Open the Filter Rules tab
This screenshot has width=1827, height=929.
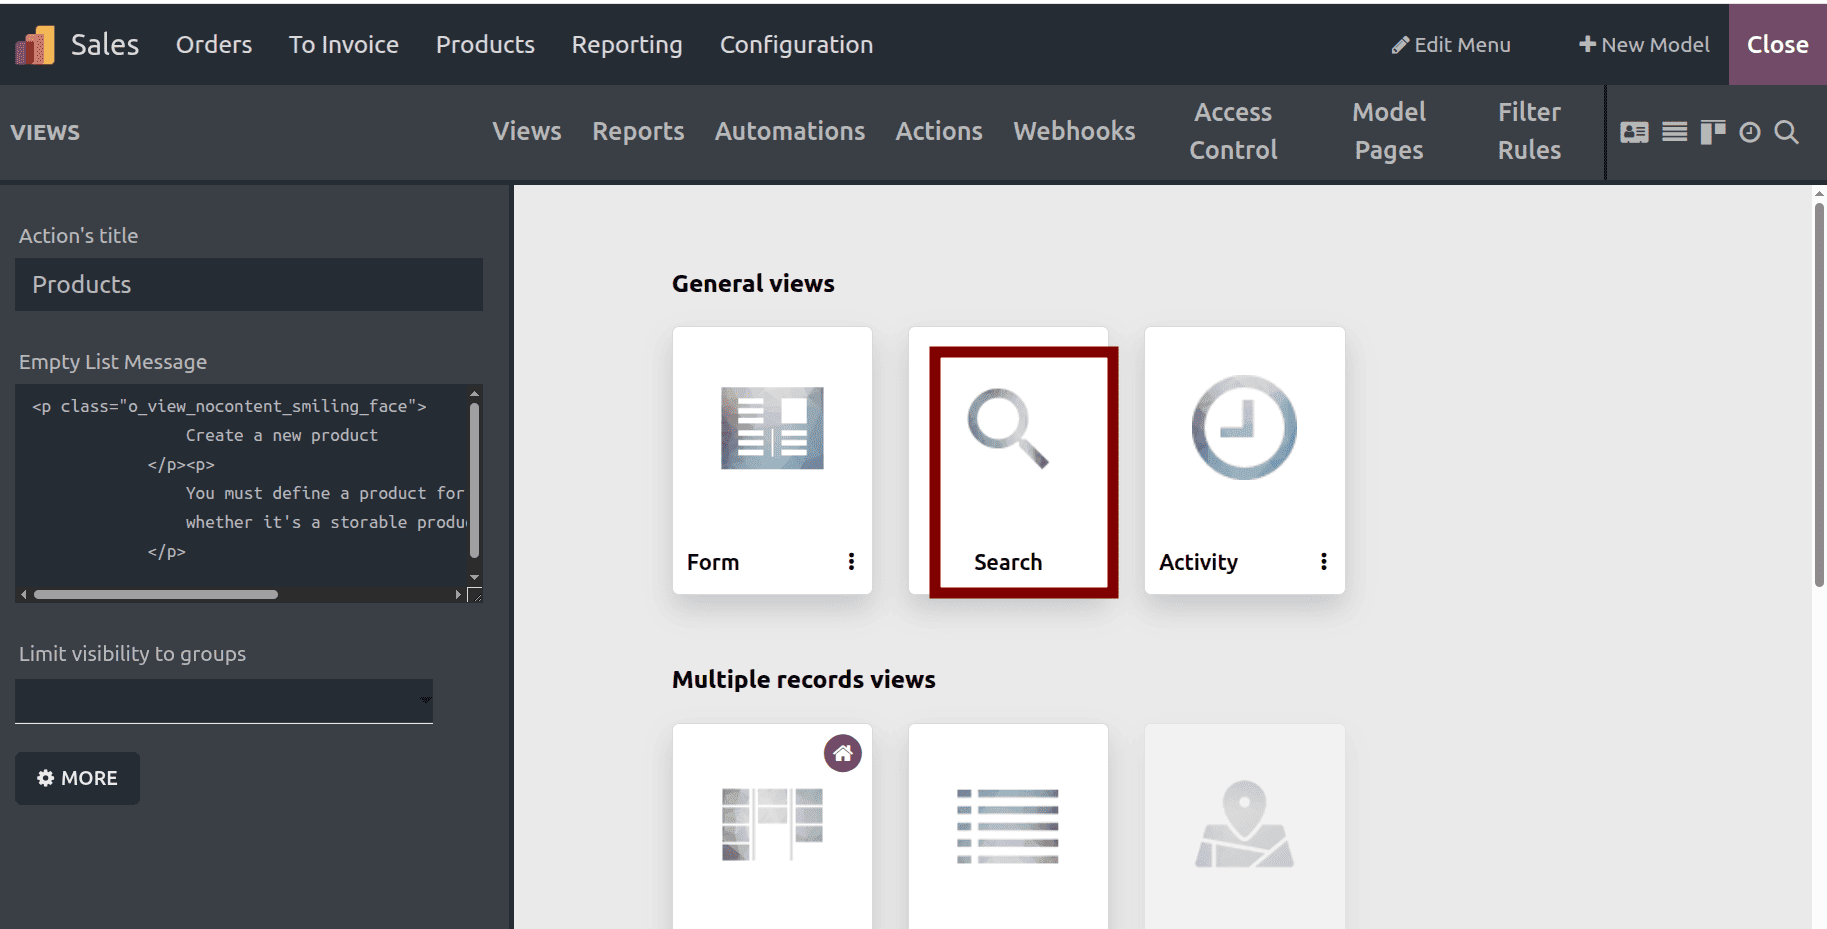tap(1529, 131)
